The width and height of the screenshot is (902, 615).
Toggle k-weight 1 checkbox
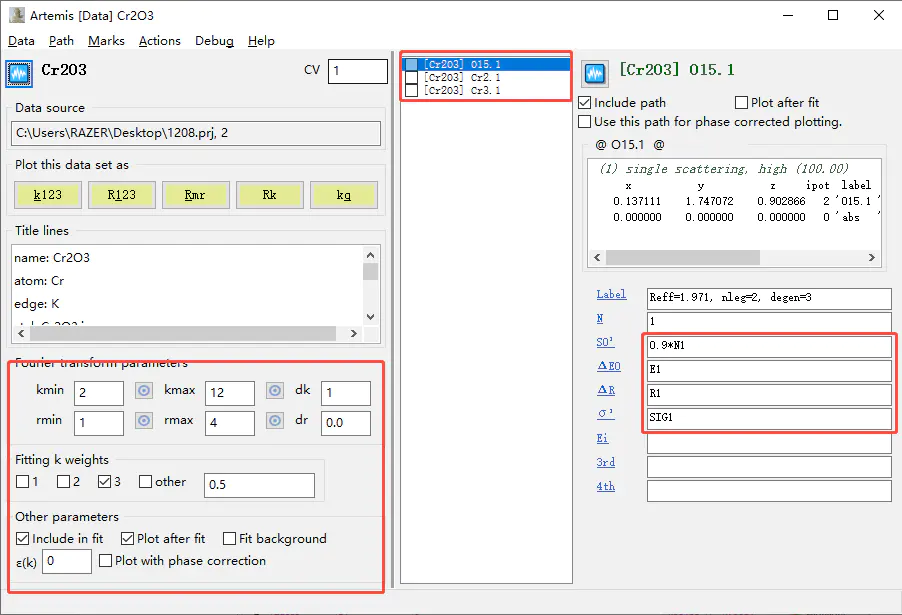(x=22, y=482)
